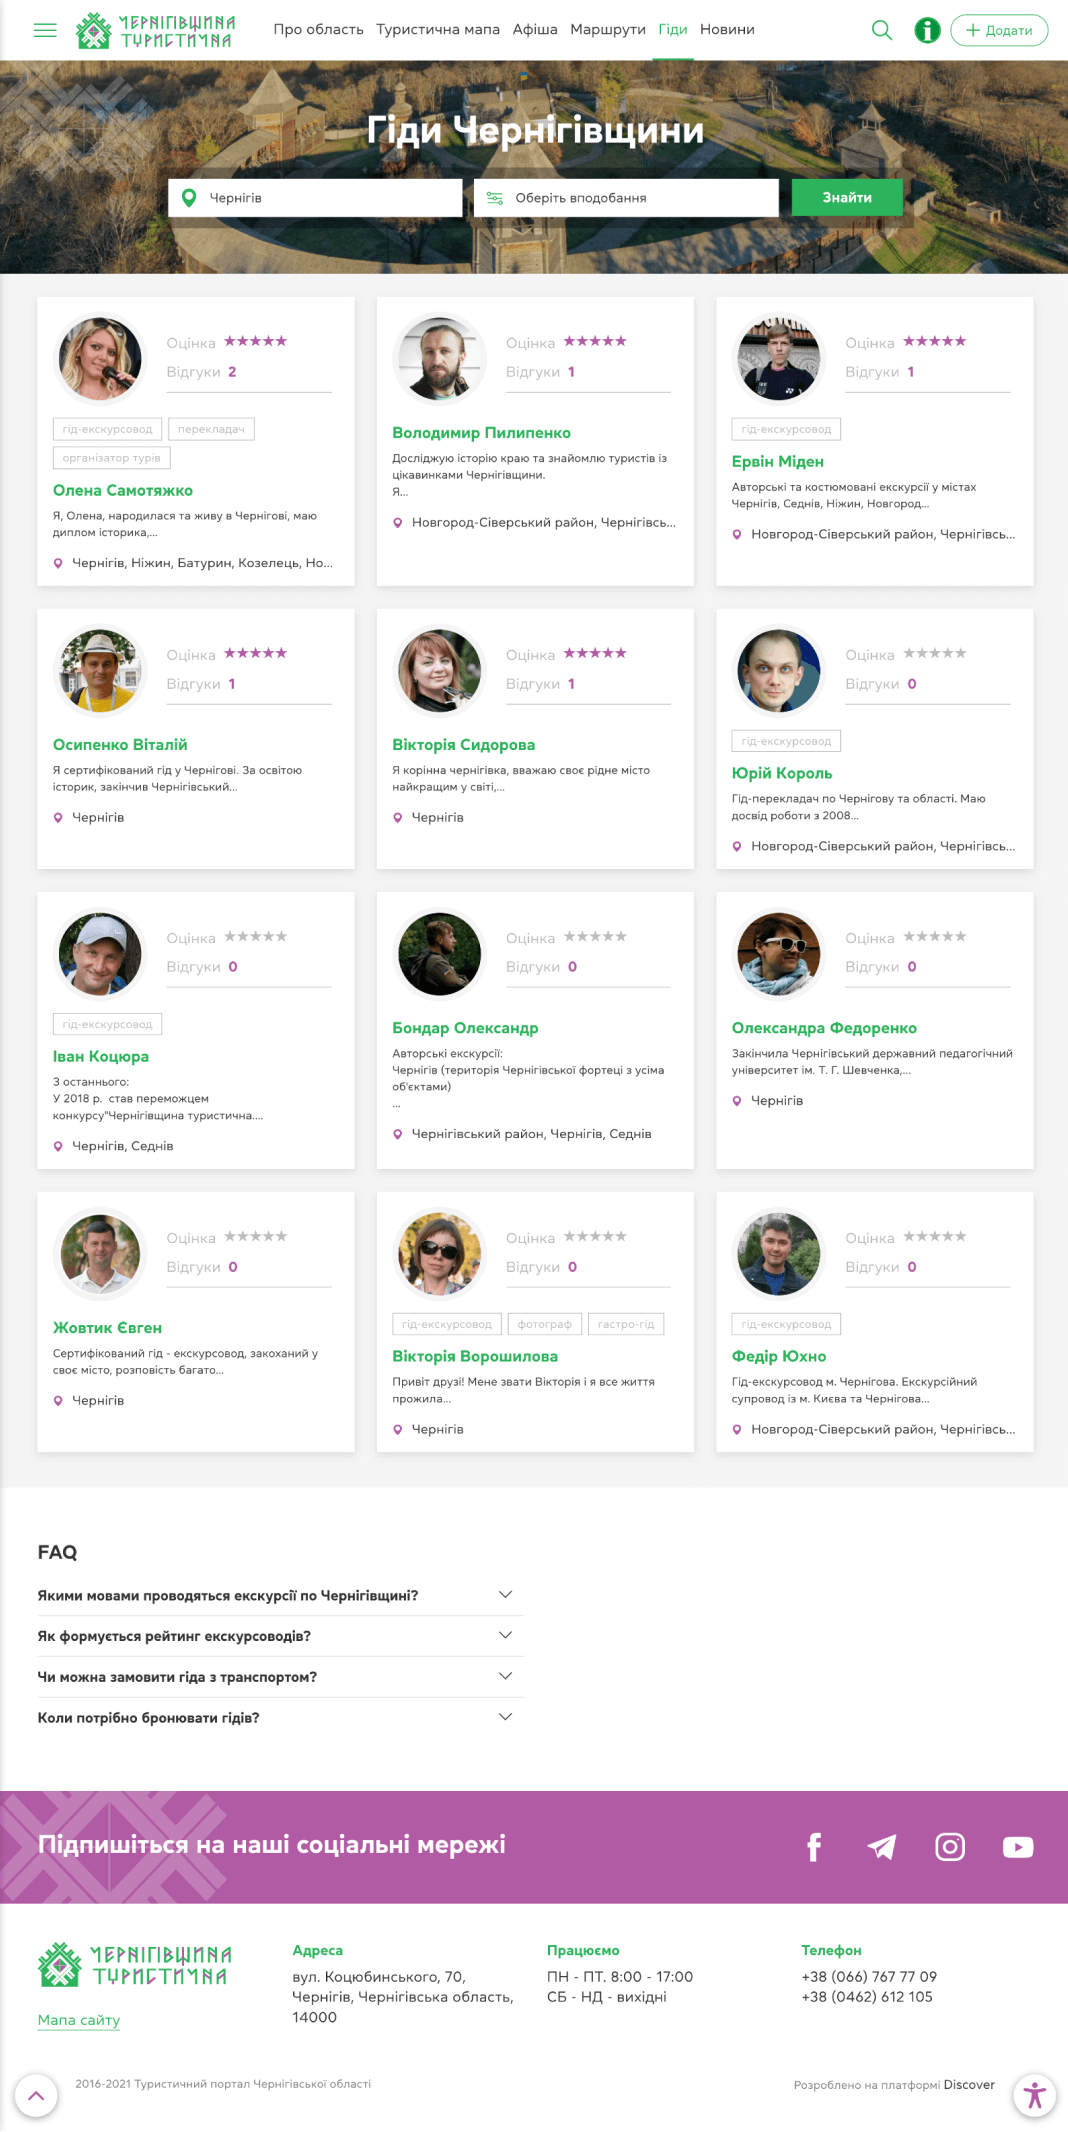Open the Instagram social icon

click(949, 1847)
